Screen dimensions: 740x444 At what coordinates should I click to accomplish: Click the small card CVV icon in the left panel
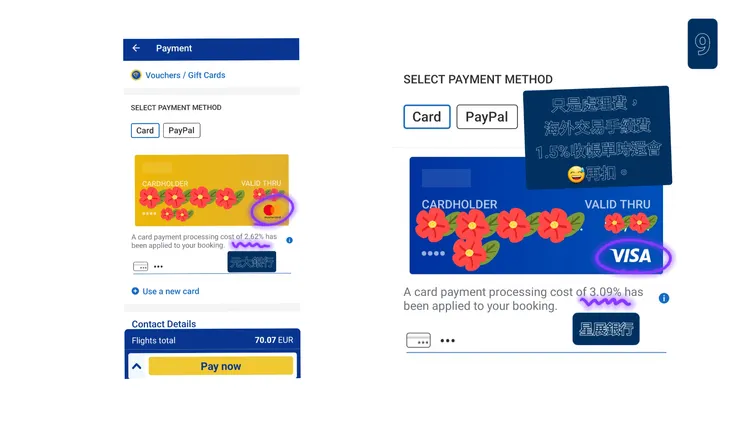140,267
